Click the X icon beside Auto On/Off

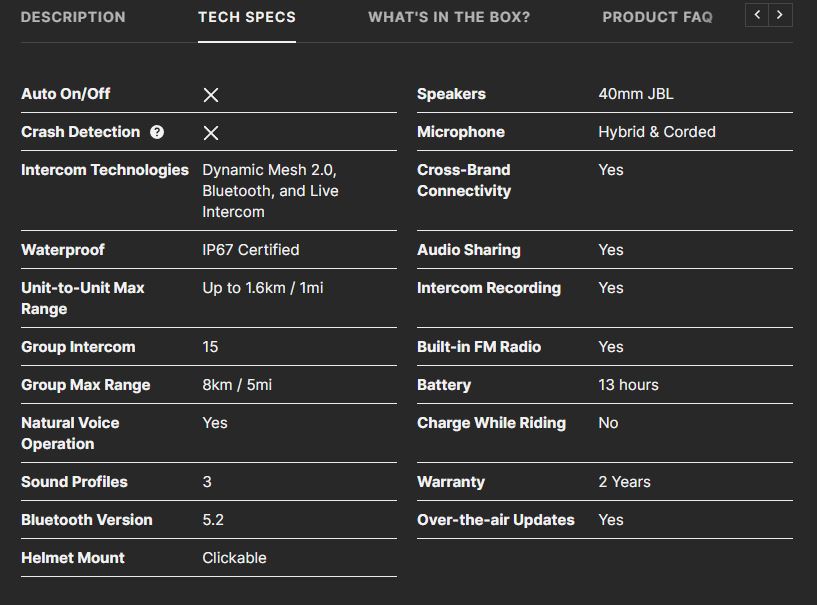(x=211, y=95)
